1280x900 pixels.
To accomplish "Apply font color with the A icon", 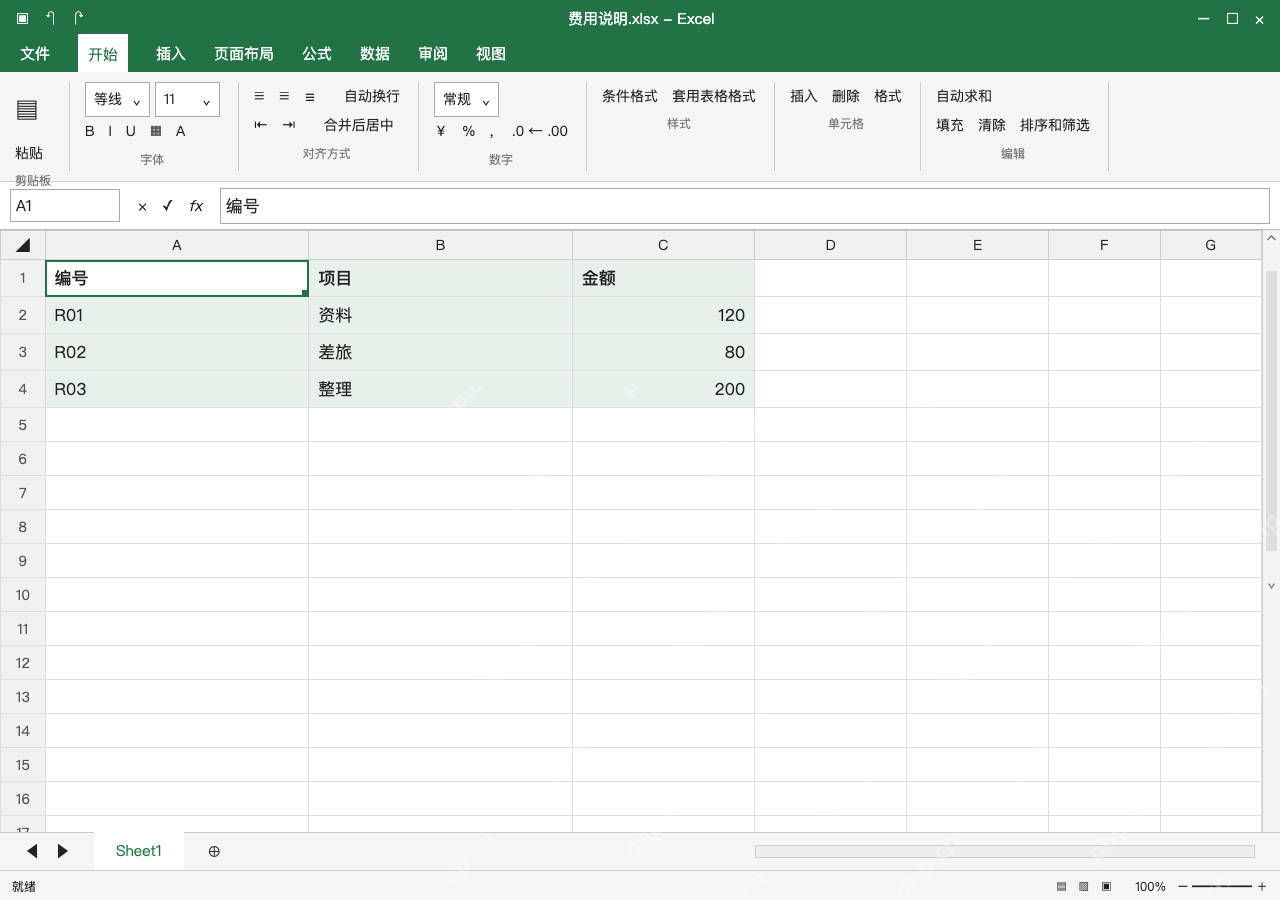I will point(181,131).
